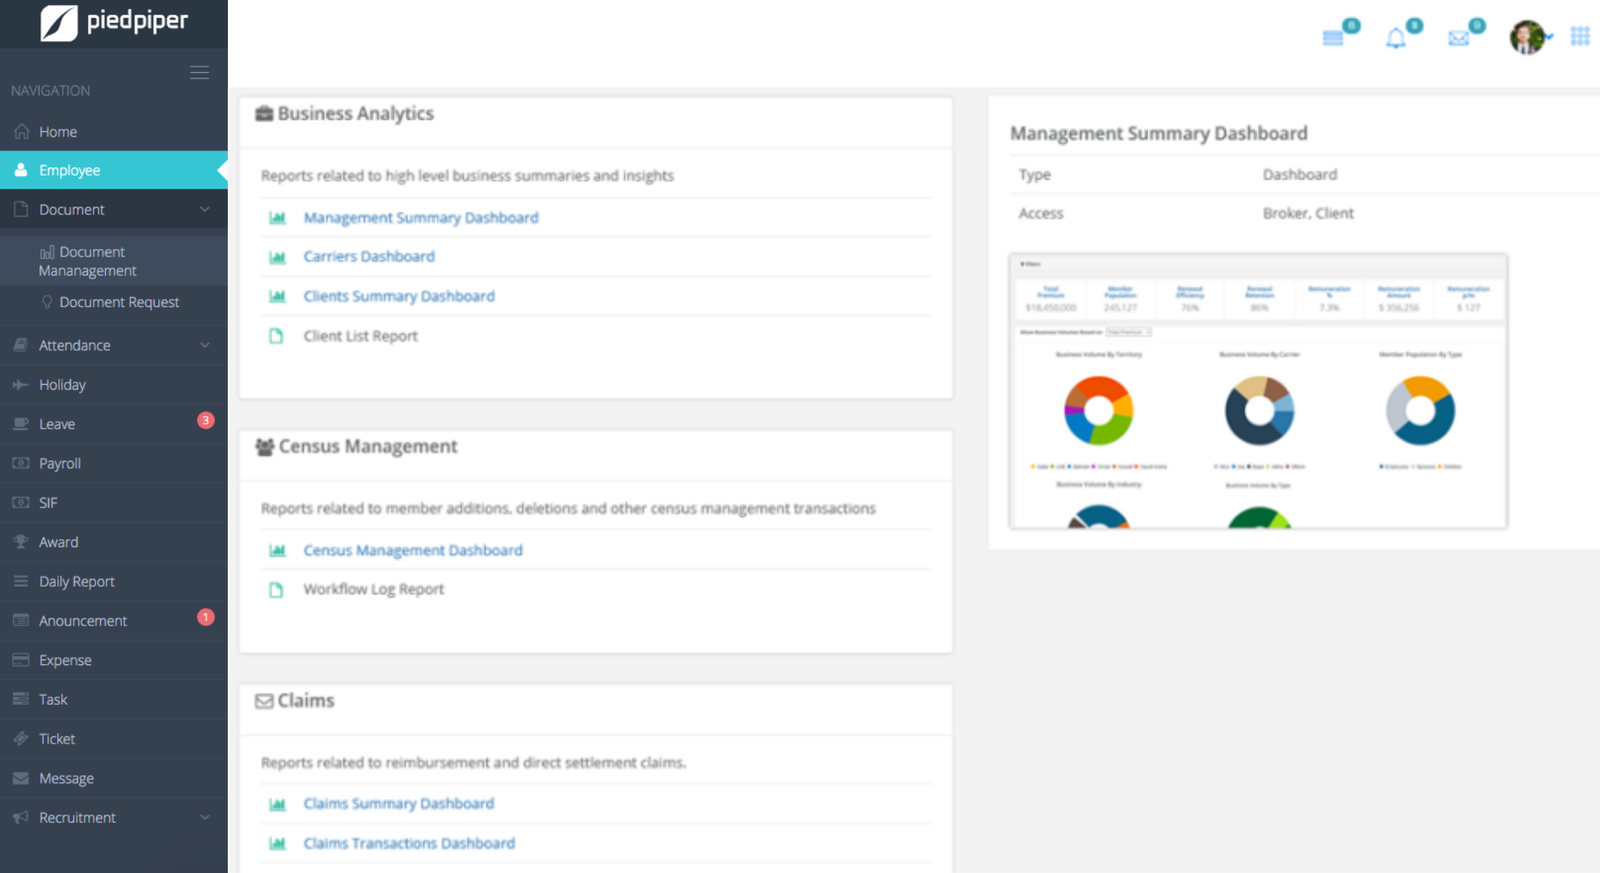Toggle the sidebar hamburger menu
1600x873 pixels.
(199, 73)
